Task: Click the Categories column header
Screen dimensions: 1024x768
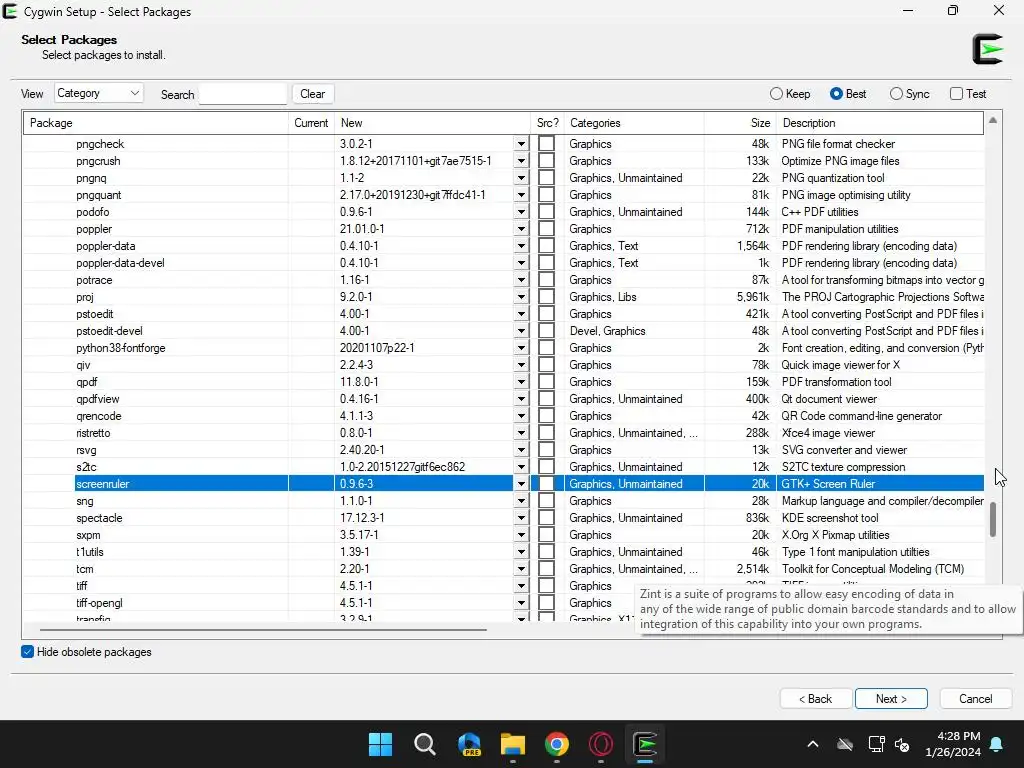Action: tap(633, 123)
